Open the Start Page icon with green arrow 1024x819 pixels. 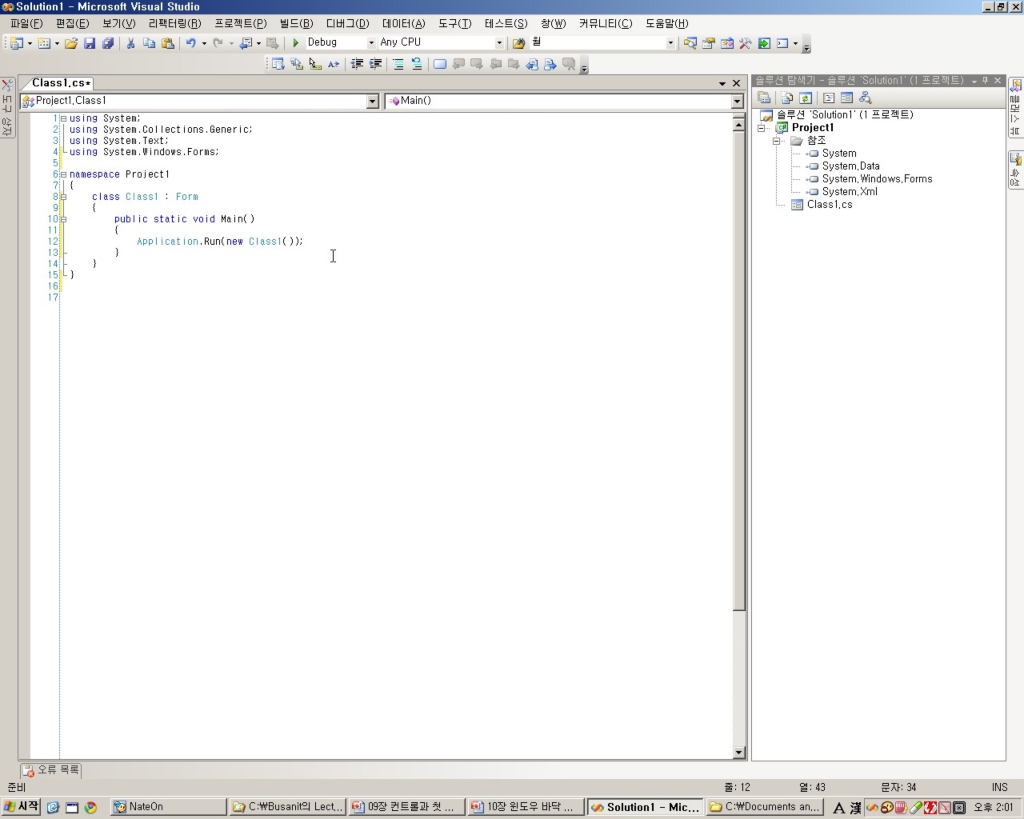(x=764, y=43)
